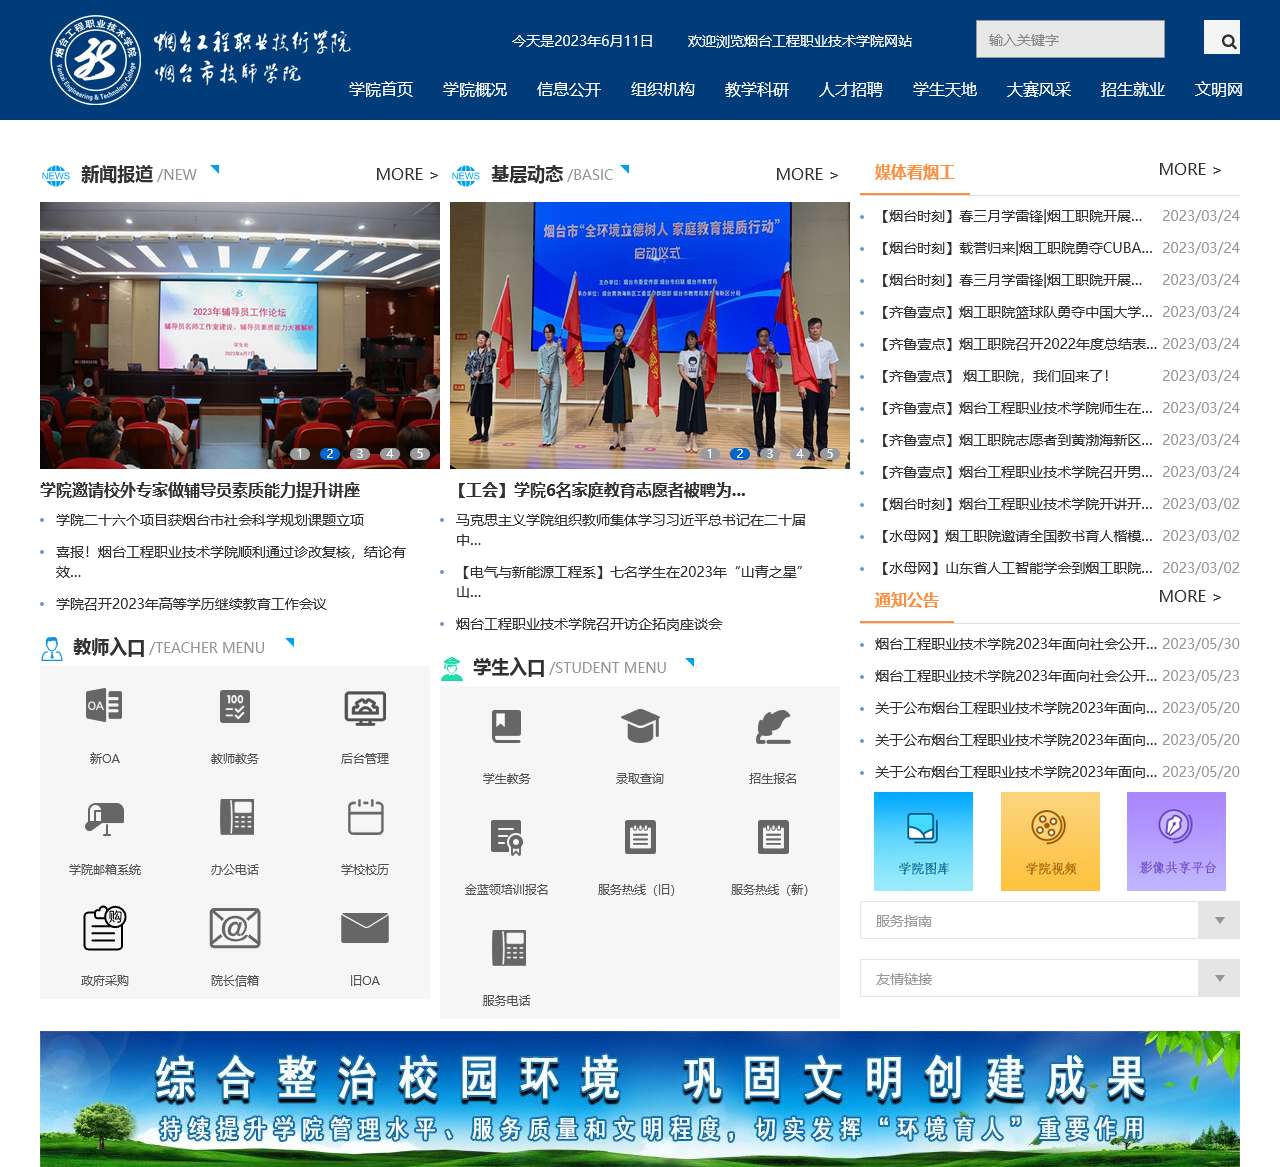Click the 招生报名 signup icon

(773, 727)
